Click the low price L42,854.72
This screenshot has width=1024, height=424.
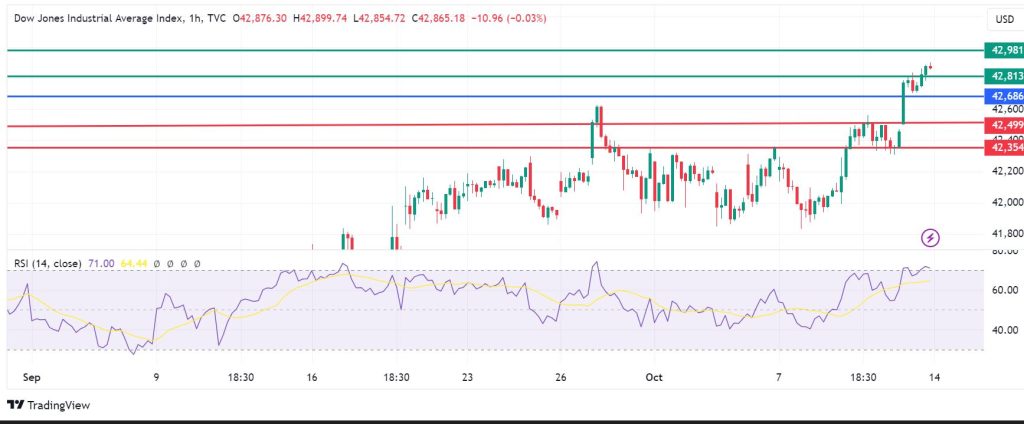coord(379,19)
